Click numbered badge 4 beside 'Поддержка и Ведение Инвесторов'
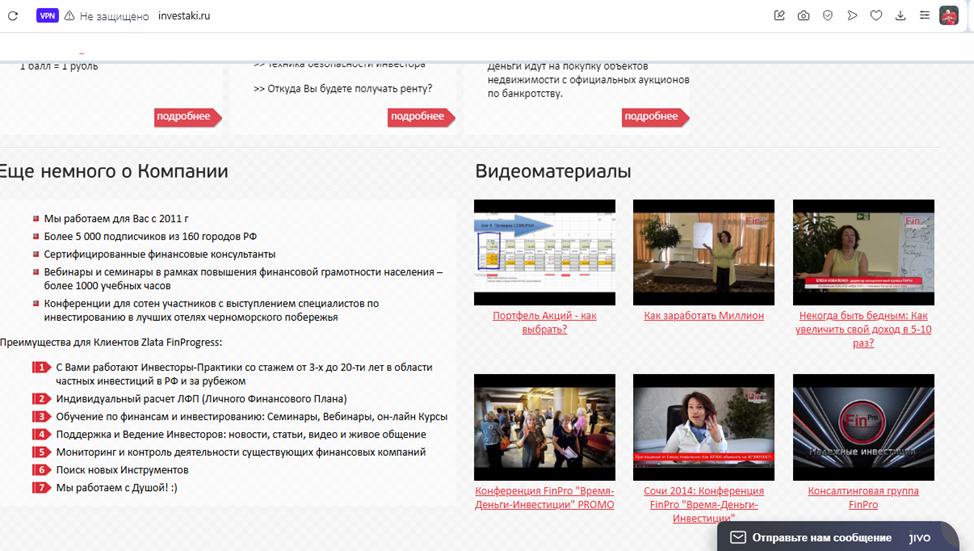 (x=41, y=434)
